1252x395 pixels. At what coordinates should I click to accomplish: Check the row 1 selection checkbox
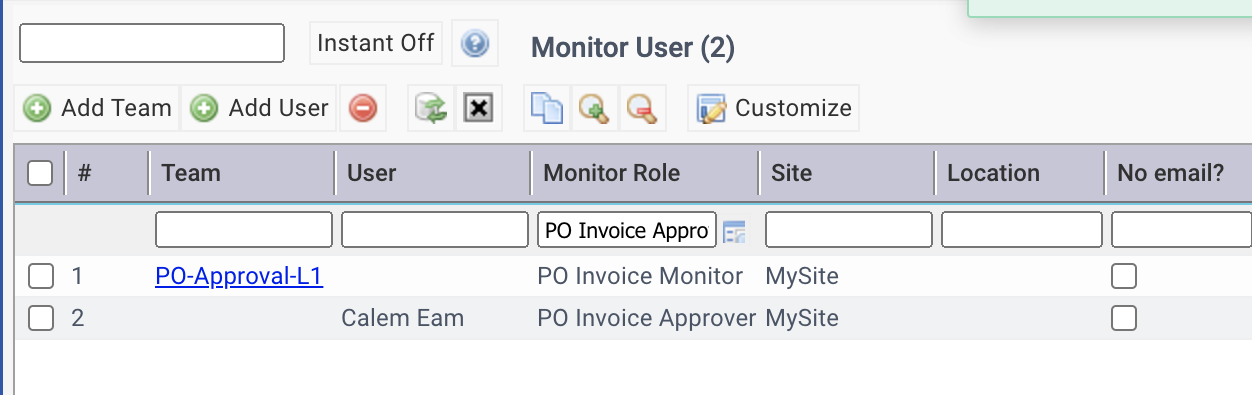40,276
